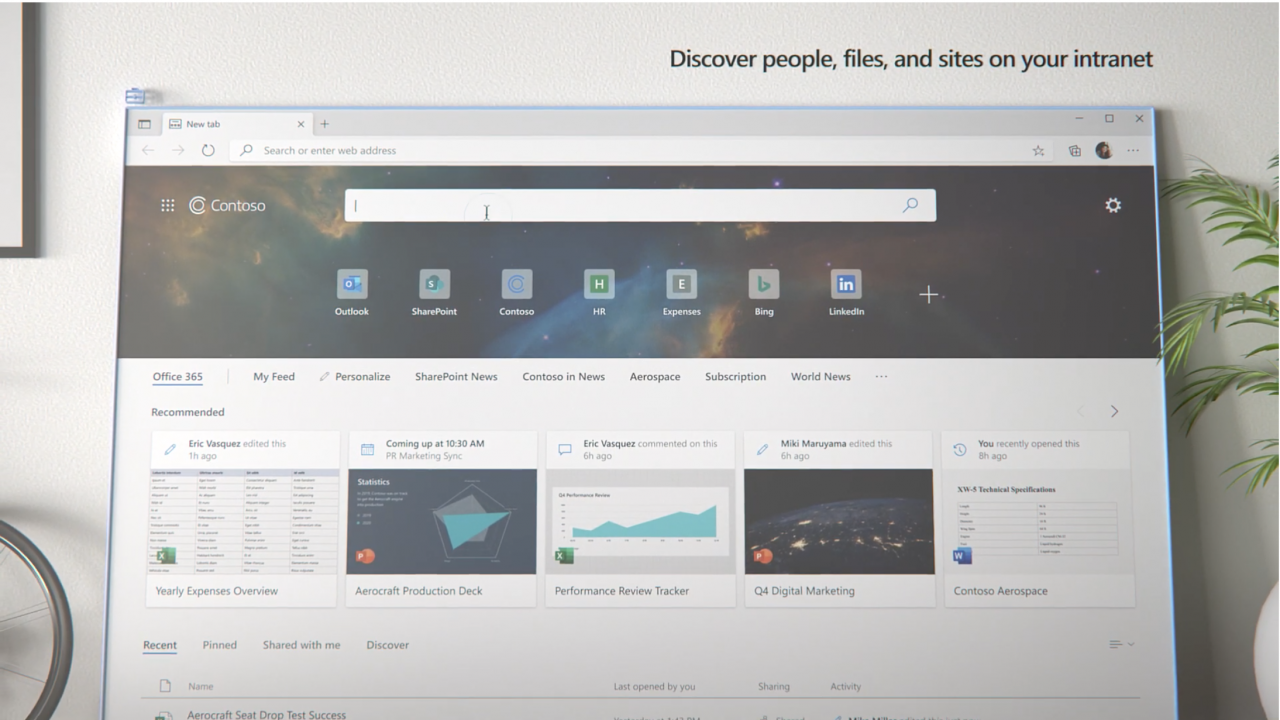Image resolution: width=1280 pixels, height=720 pixels.
Task: Open the Collections icon in toolbar
Action: pos(1074,151)
